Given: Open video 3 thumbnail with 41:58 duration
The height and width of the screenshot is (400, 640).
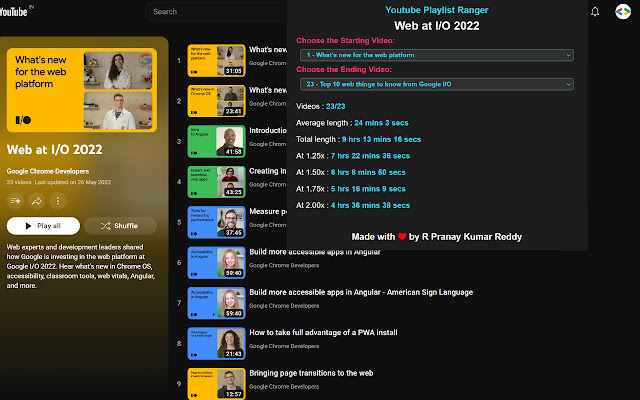Looking at the screenshot, I should pyautogui.click(x=216, y=141).
